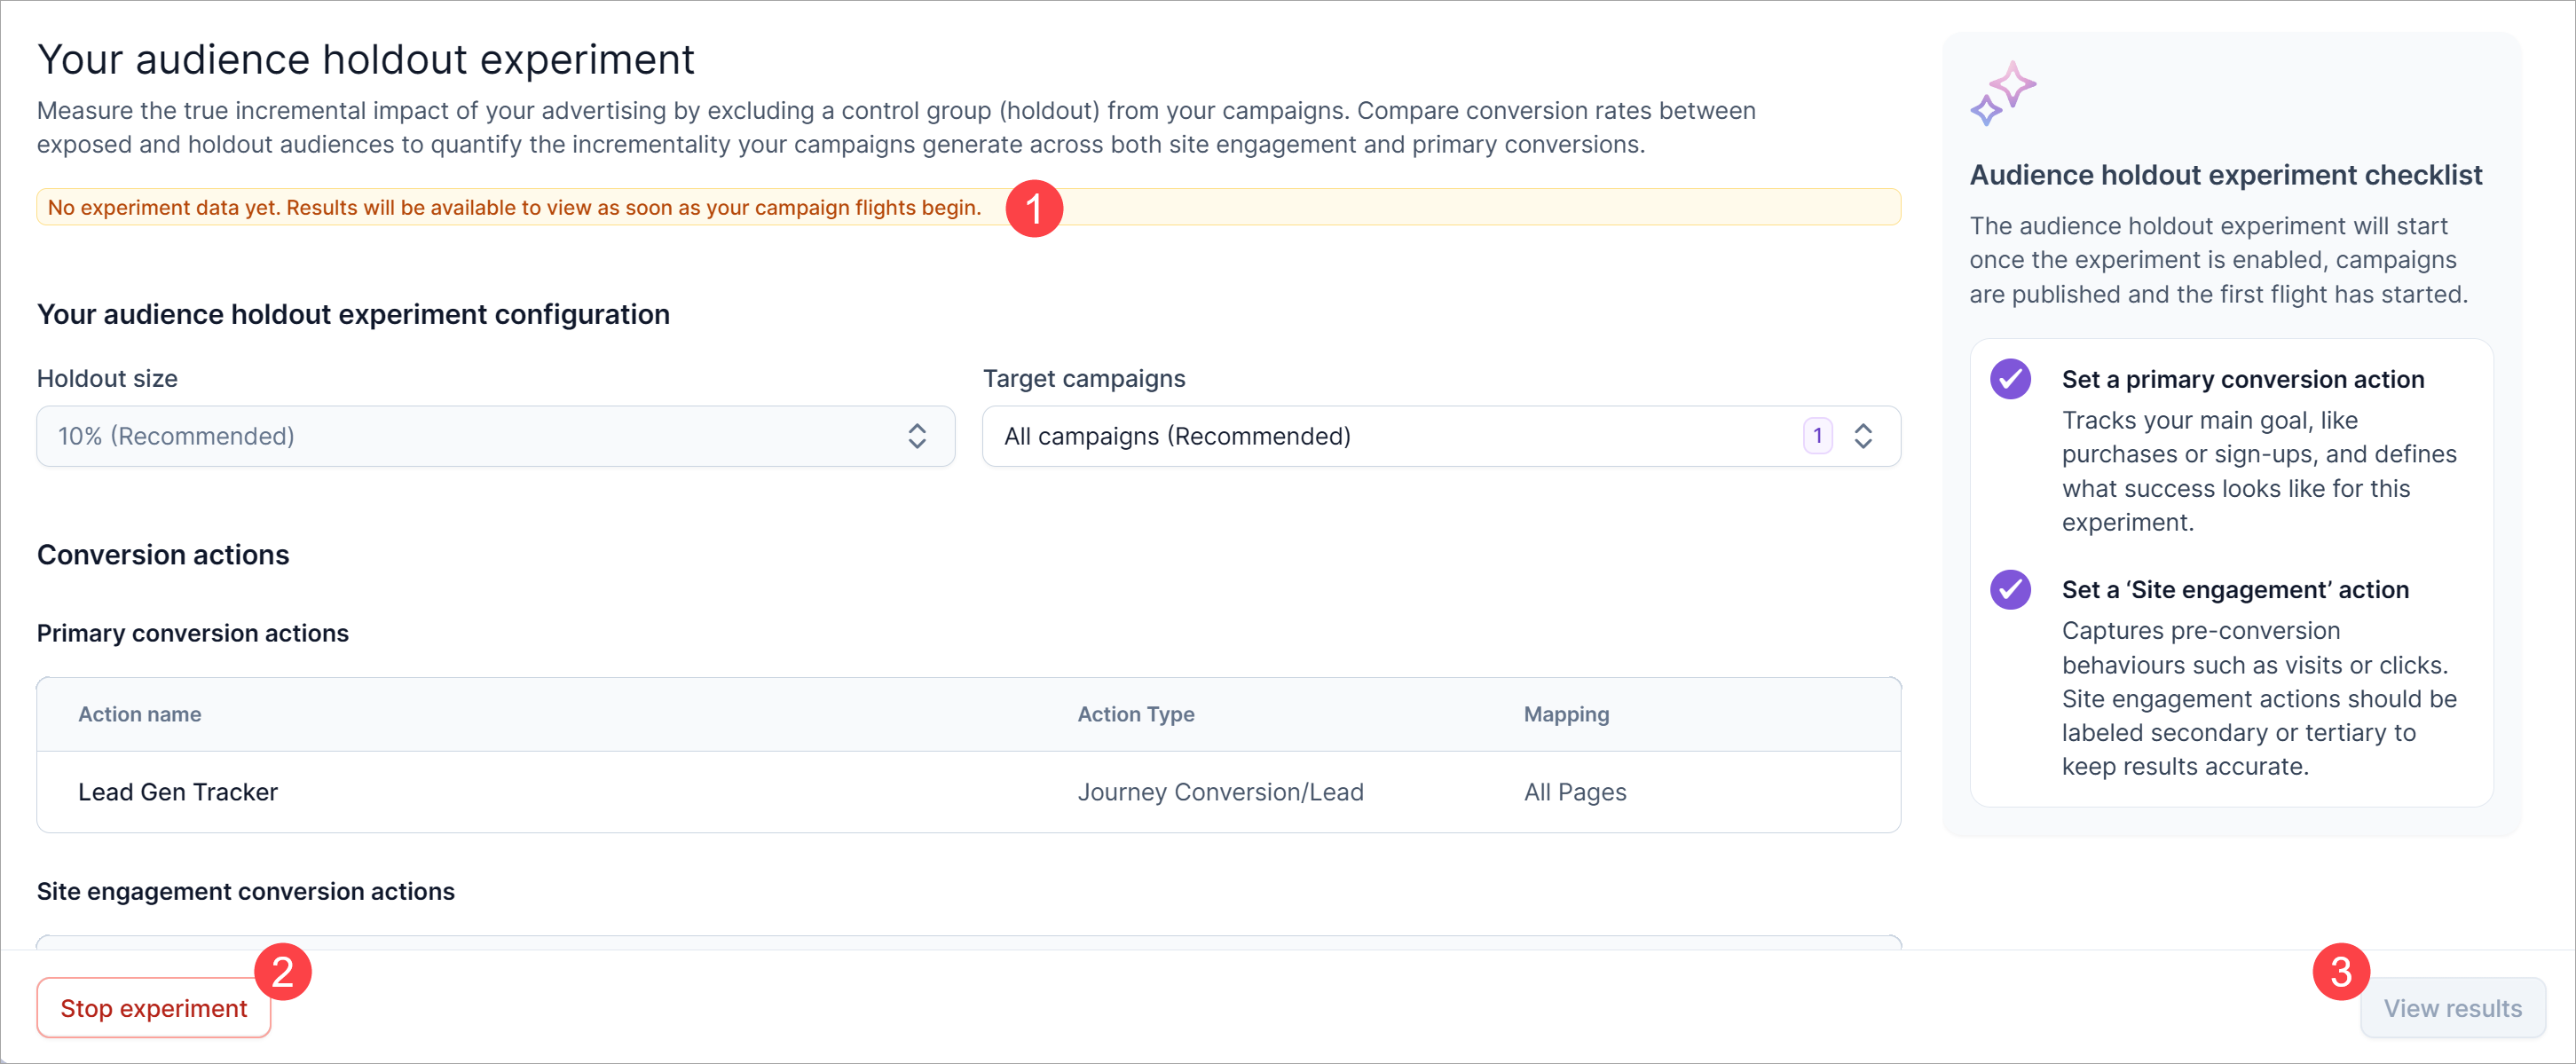
Task: Click the Mapping column header
Action: tap(1566, 714)
